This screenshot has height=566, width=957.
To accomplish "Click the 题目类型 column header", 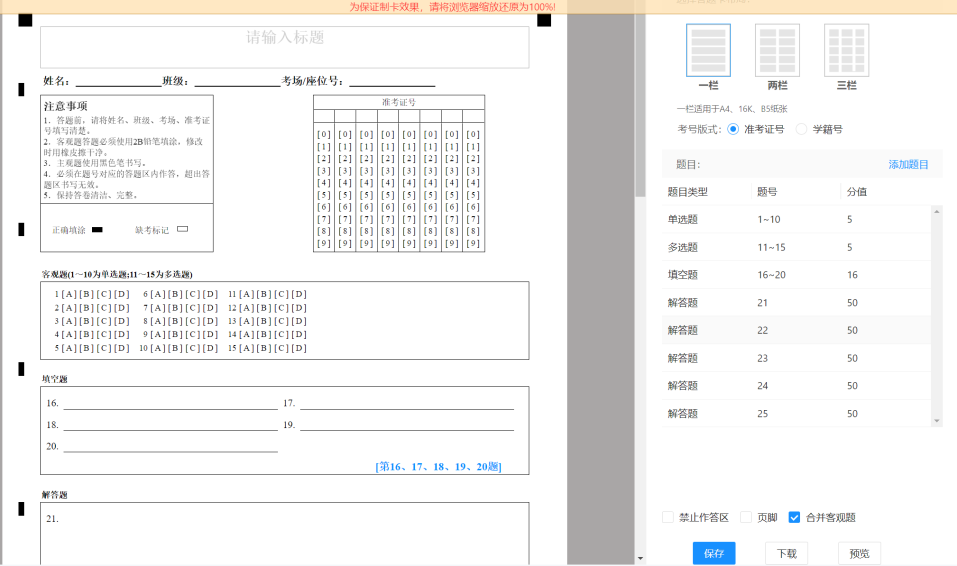I will click(687, 192).
